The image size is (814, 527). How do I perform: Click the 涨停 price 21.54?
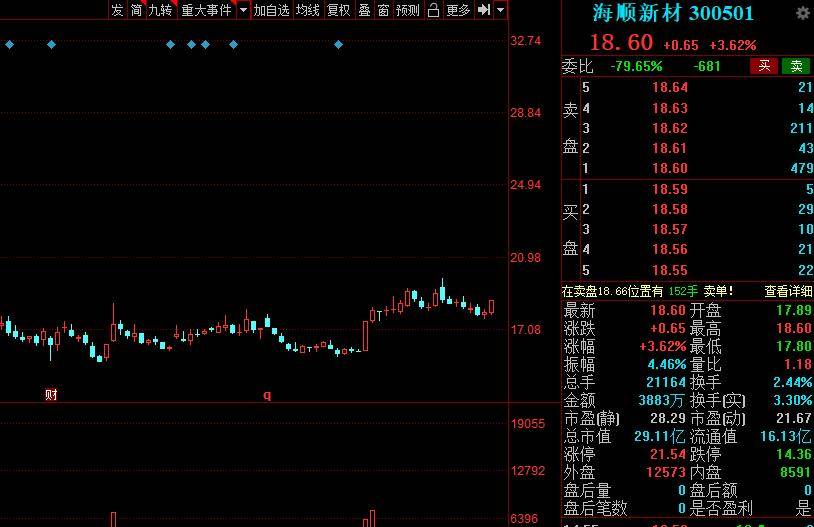[668, 454]
